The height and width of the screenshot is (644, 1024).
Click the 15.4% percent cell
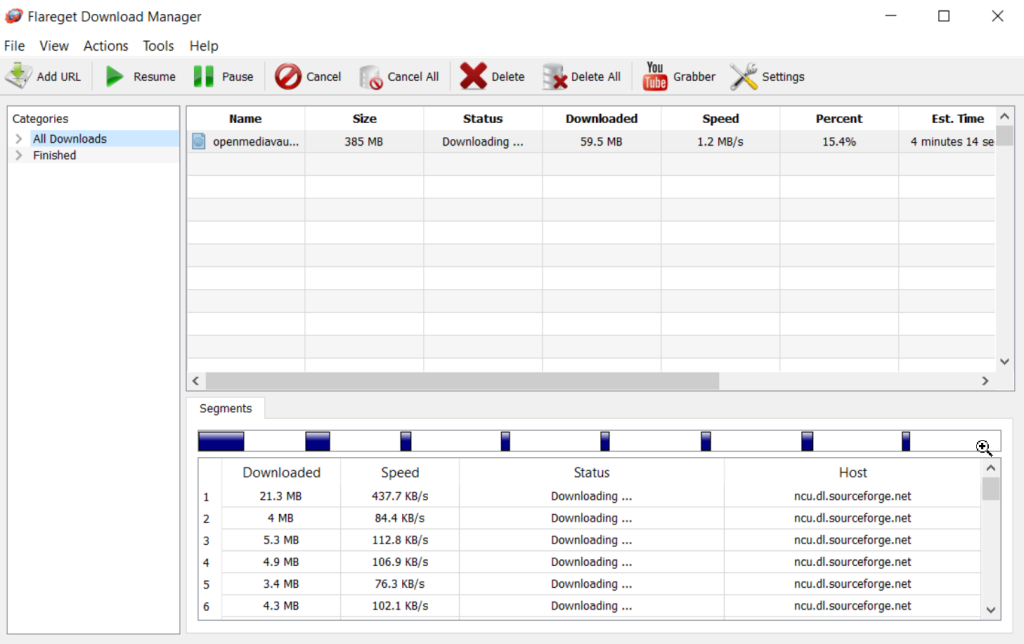[839, 142]
